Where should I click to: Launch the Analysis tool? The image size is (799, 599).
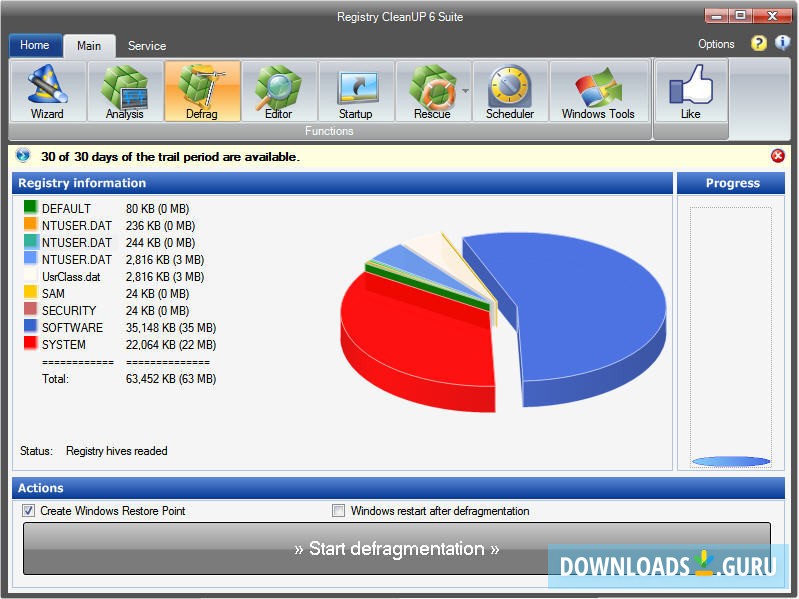click(125, 91)
